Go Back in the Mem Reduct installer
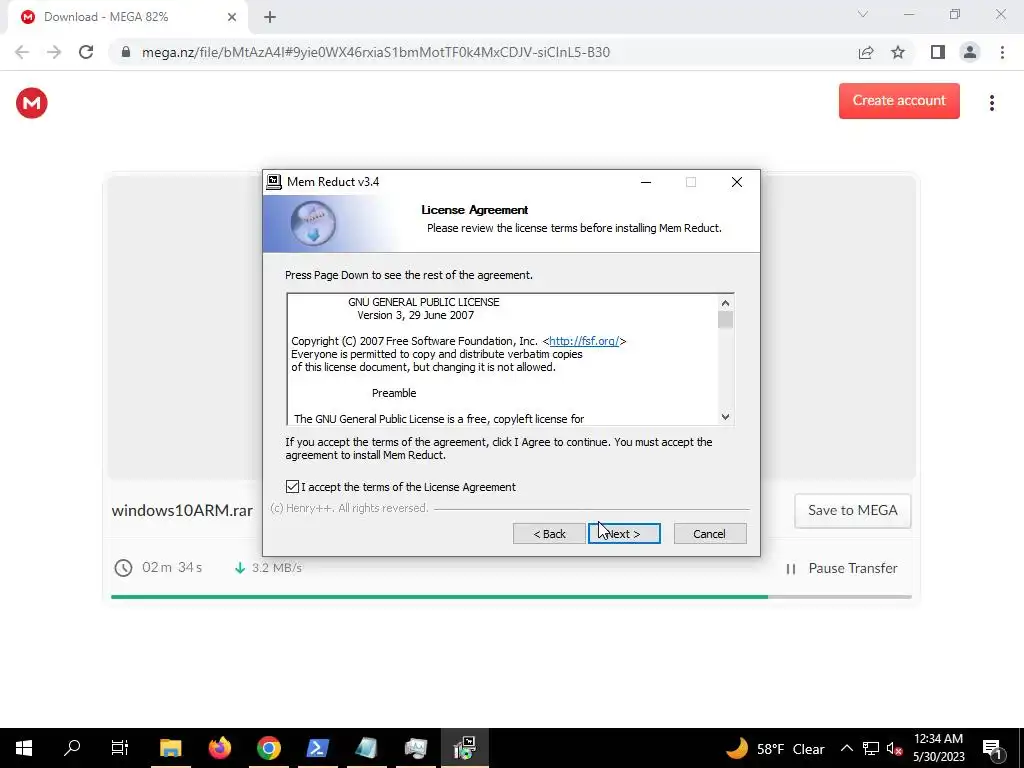1024x768 pixels. point(549,534)
